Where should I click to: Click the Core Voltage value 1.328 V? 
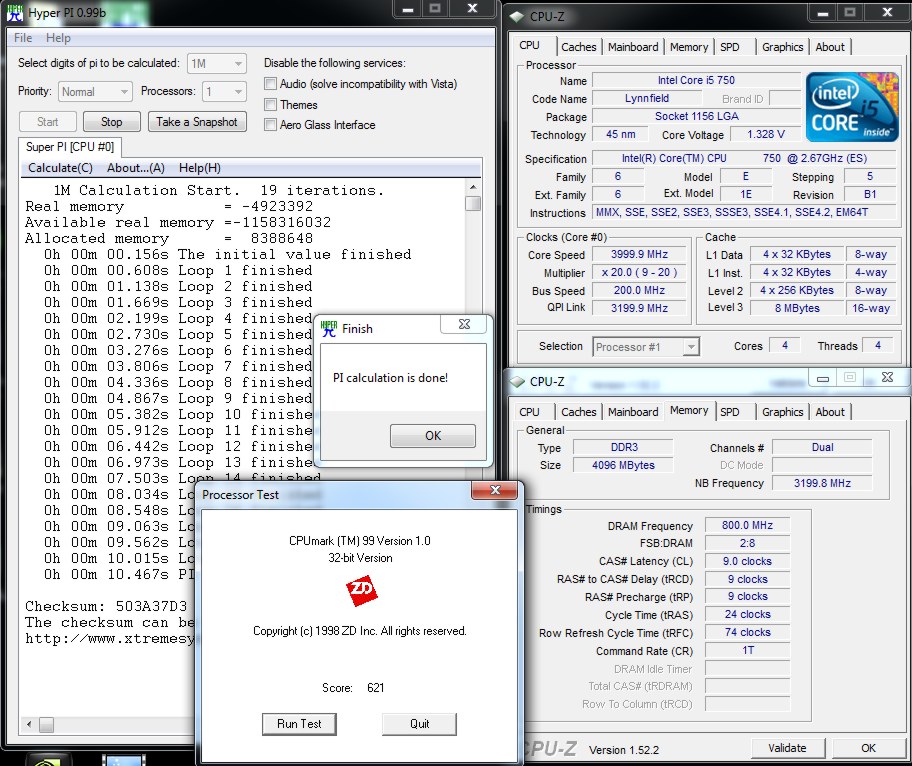(765, 134)
